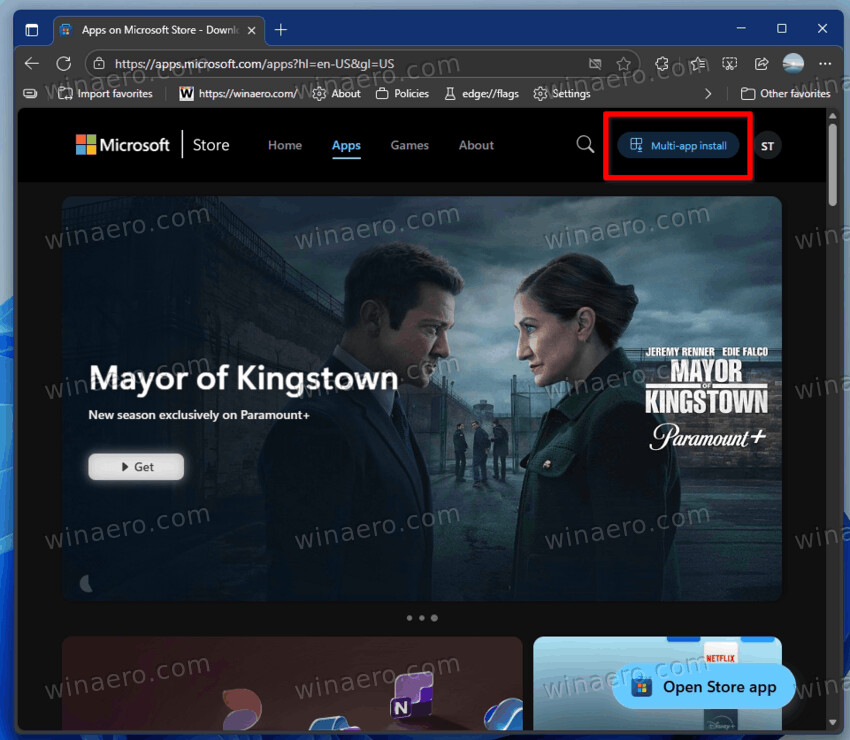The width and height of the screenshot is (850, 740).
Task: Open Microsoft Store search
Action: coord(585,145)
